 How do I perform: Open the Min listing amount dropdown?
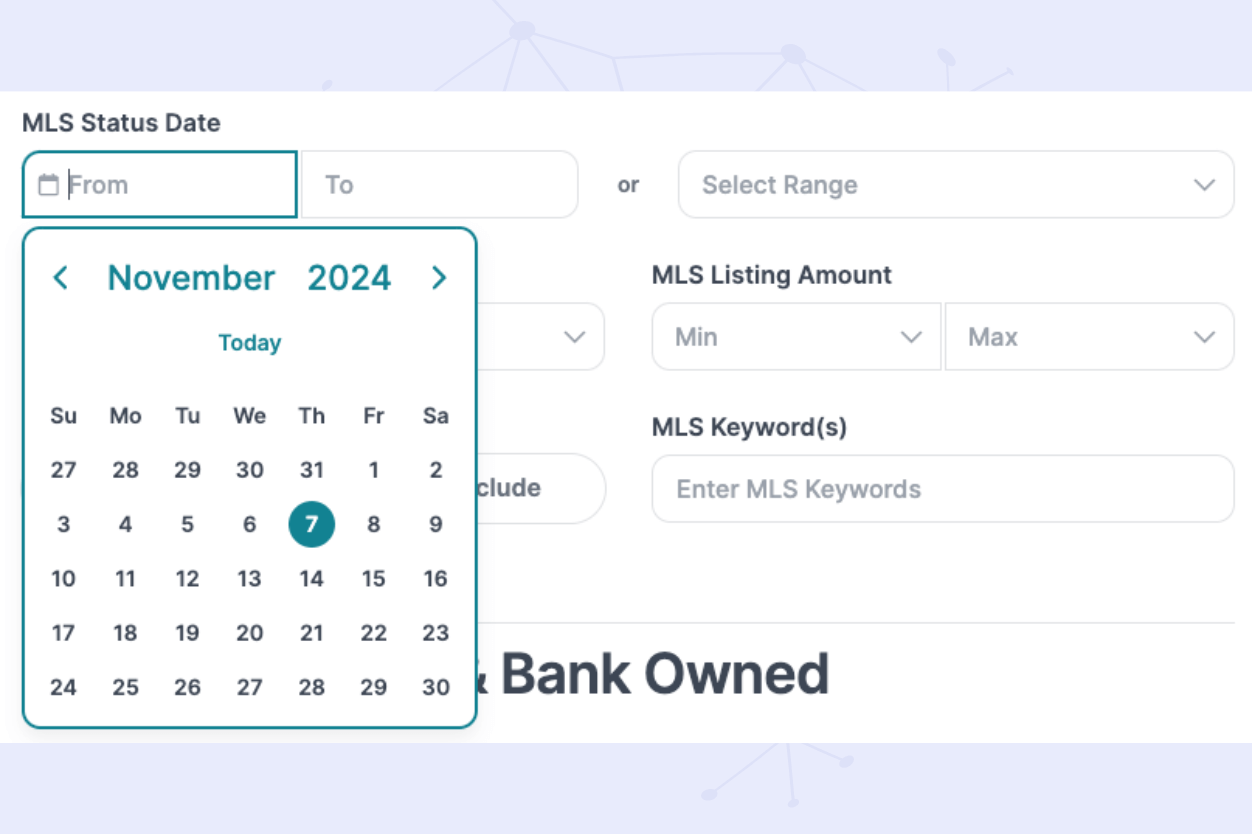click(x=796, y=337)
